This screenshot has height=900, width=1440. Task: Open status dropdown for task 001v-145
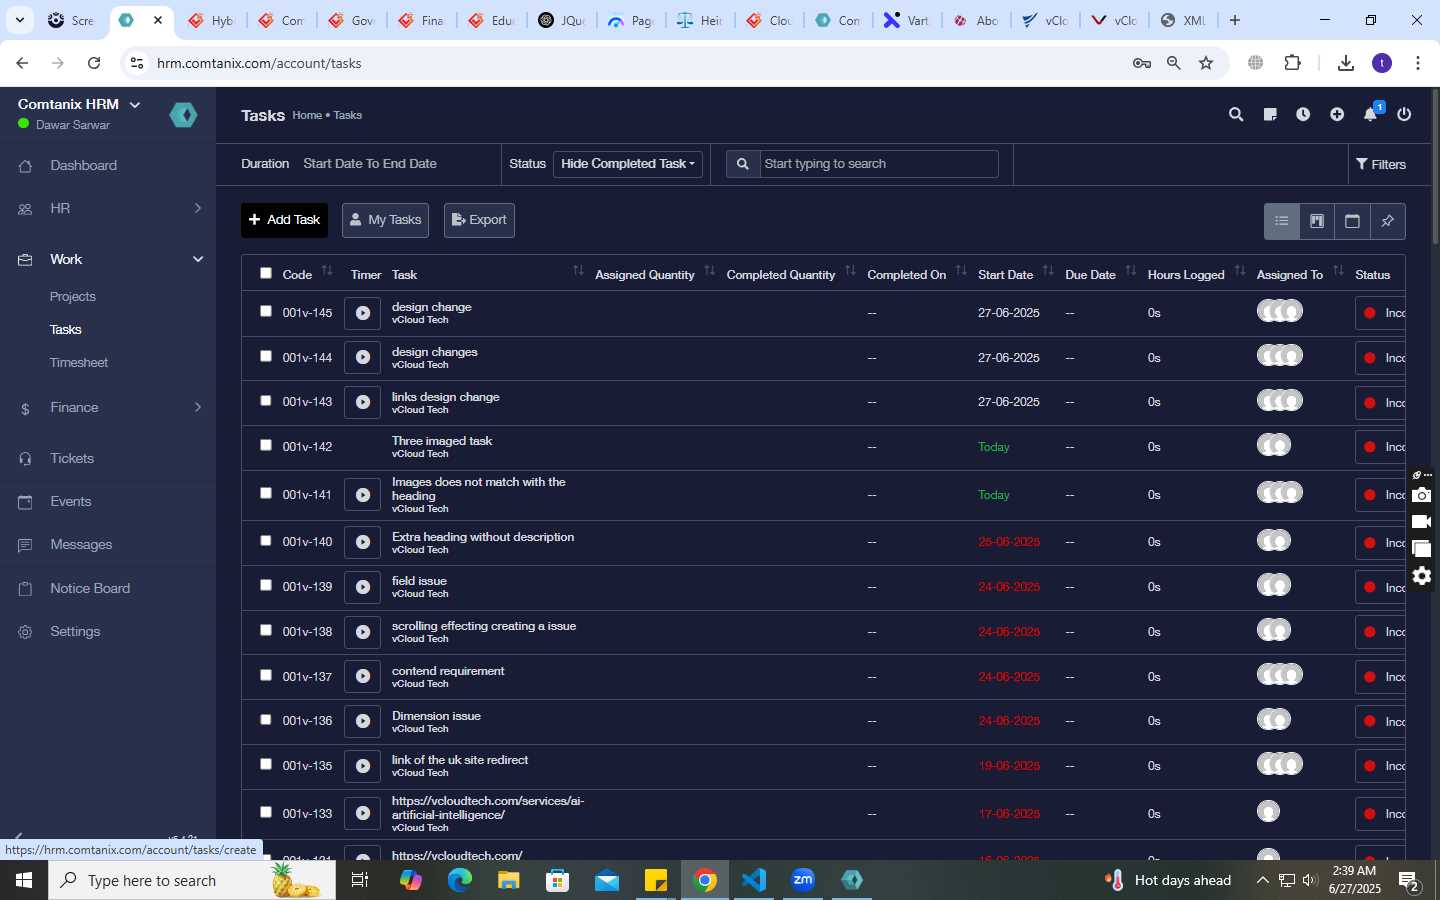tap(1380, 313)
